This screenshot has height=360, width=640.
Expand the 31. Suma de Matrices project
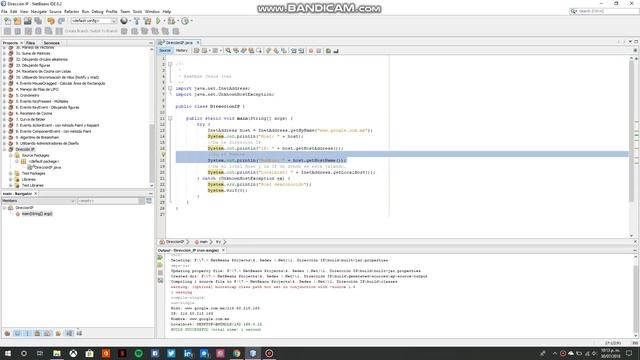[4, 53]
